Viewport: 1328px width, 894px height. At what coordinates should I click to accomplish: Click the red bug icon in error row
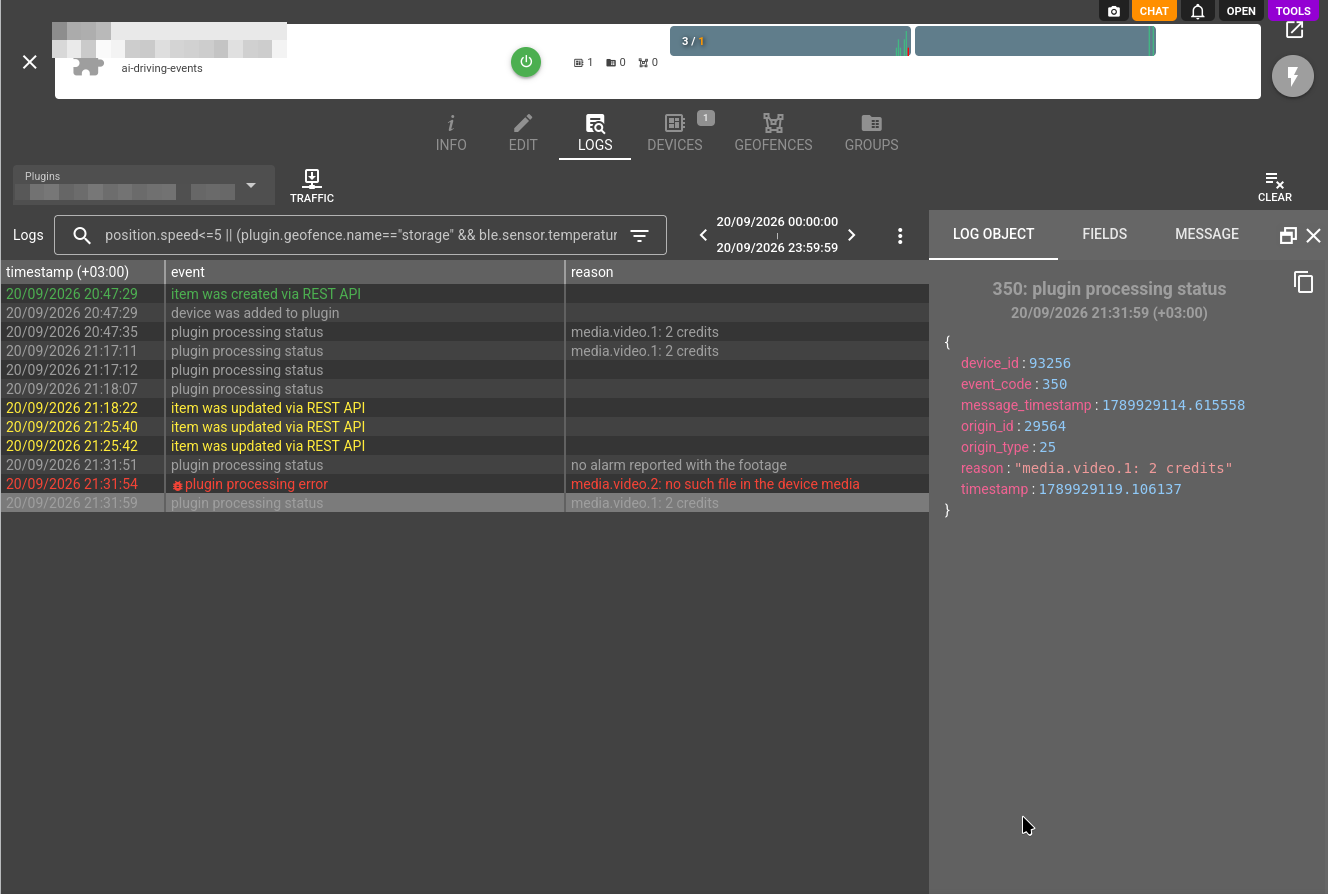click(x=177, y=485)
